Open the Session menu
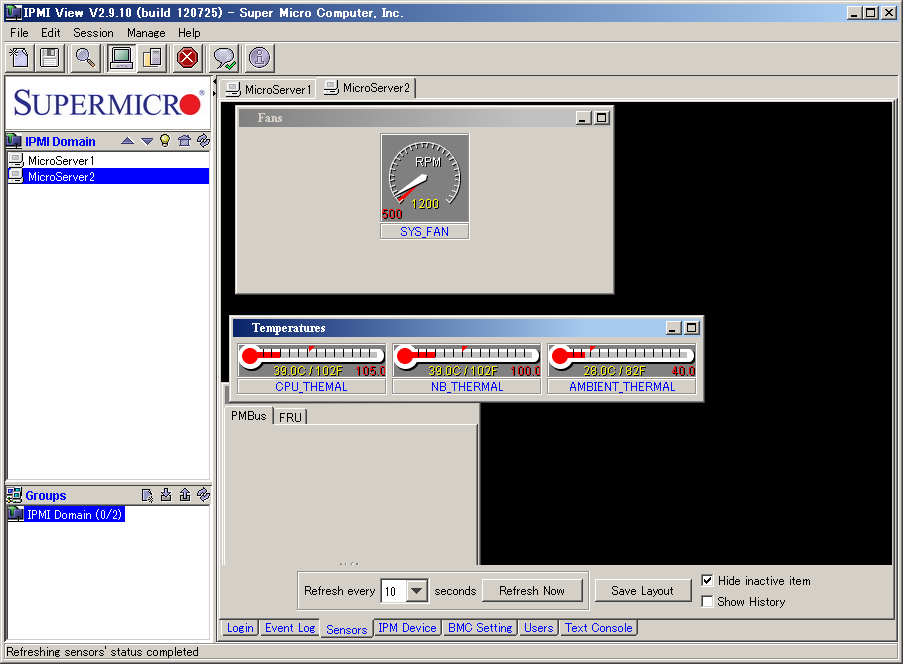 (93, 32)
